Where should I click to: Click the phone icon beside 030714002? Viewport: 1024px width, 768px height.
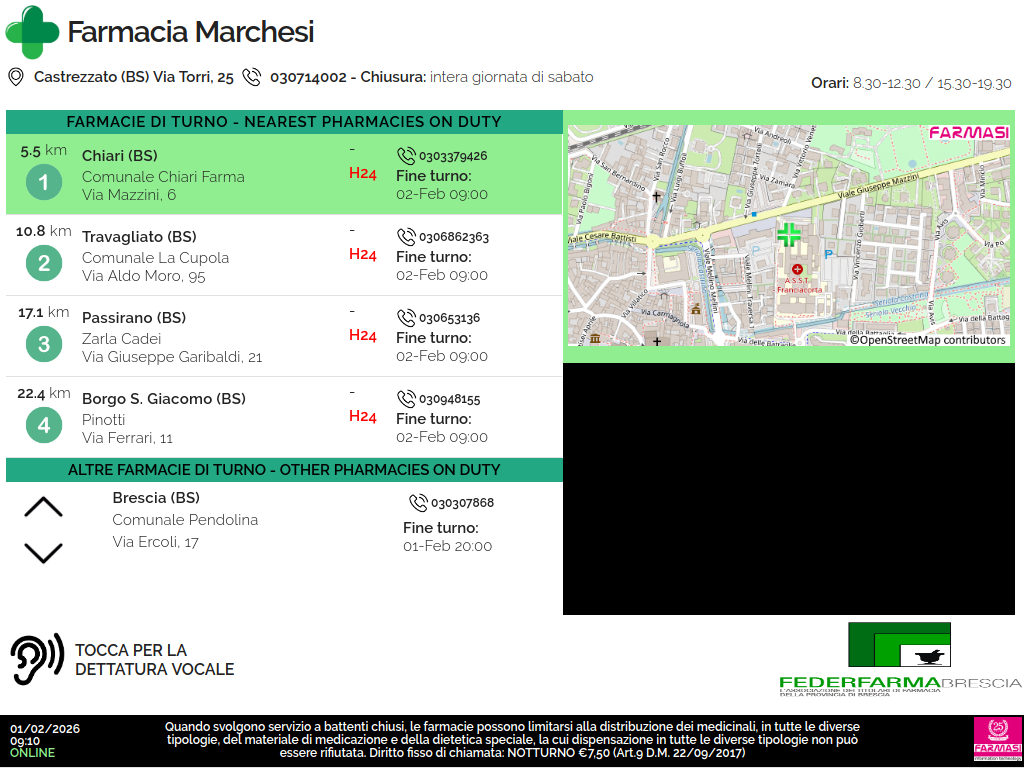point(252,77)
